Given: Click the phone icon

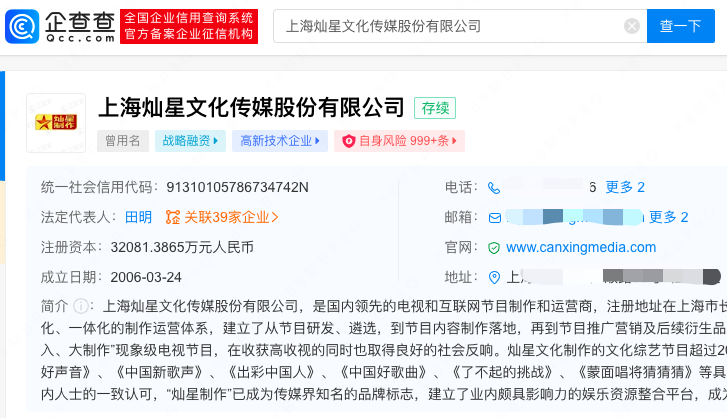Looking at the screenshot, I should click(x=494, y=188).
